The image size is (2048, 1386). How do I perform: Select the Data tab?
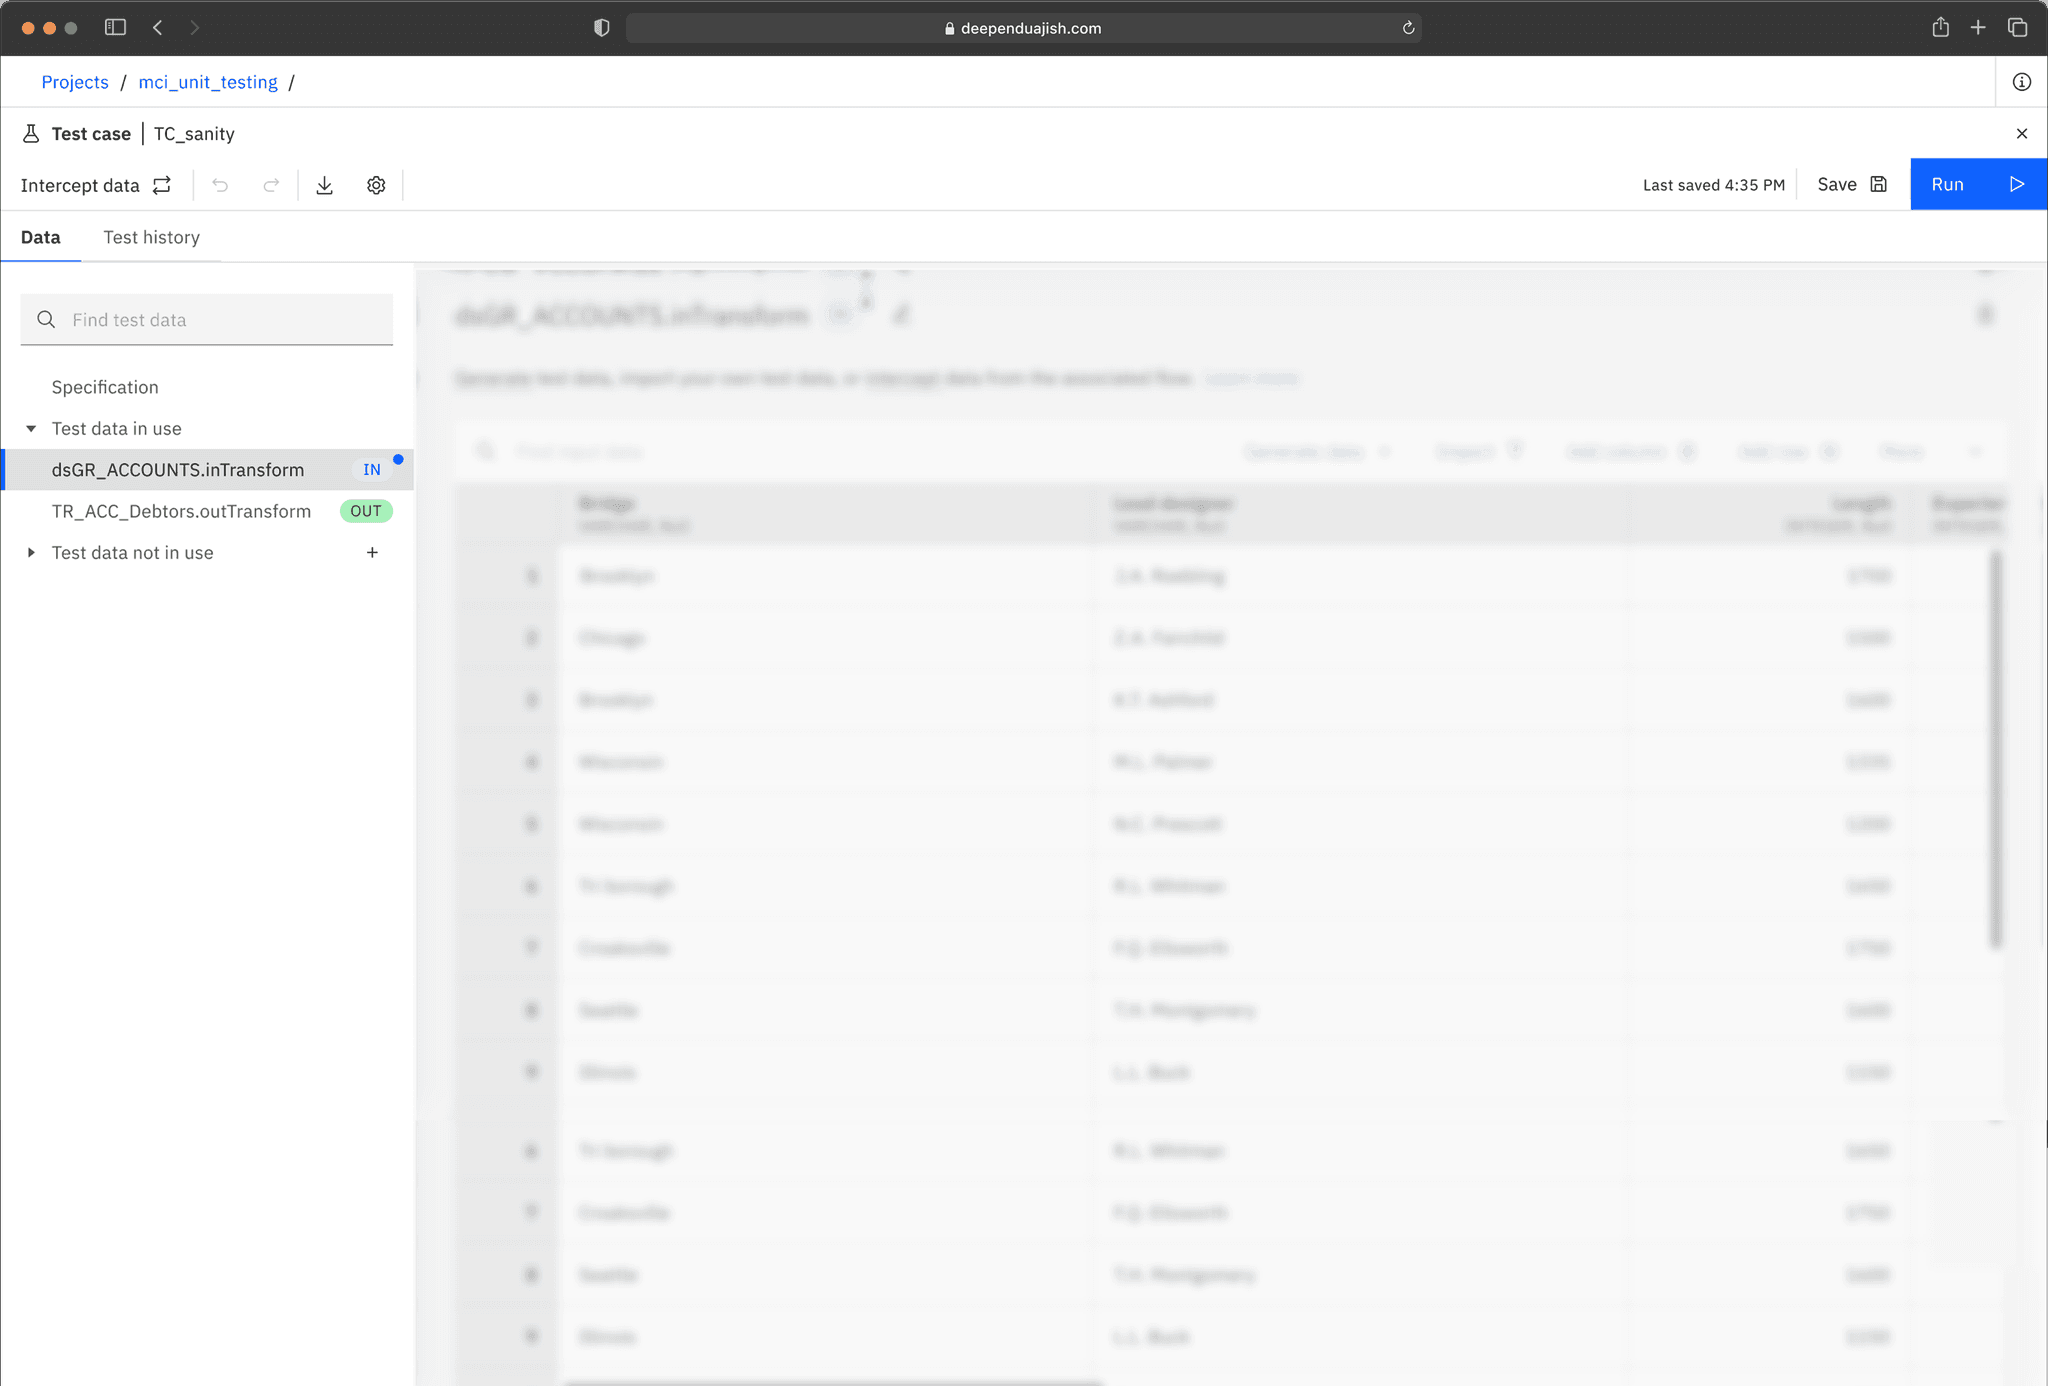(x=40, y=237)
